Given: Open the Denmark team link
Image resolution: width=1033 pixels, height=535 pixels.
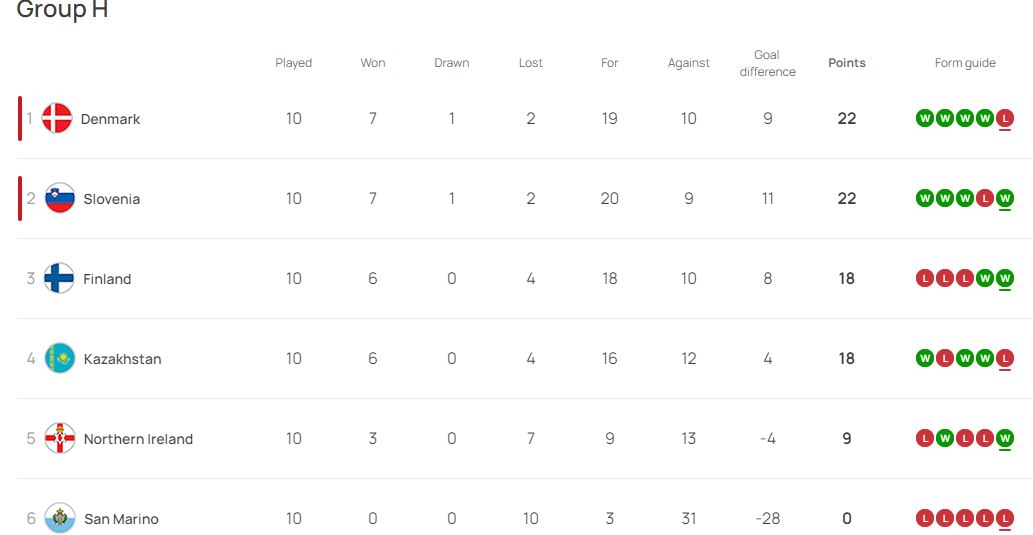Looking at the screenshot, I should 110,119.
